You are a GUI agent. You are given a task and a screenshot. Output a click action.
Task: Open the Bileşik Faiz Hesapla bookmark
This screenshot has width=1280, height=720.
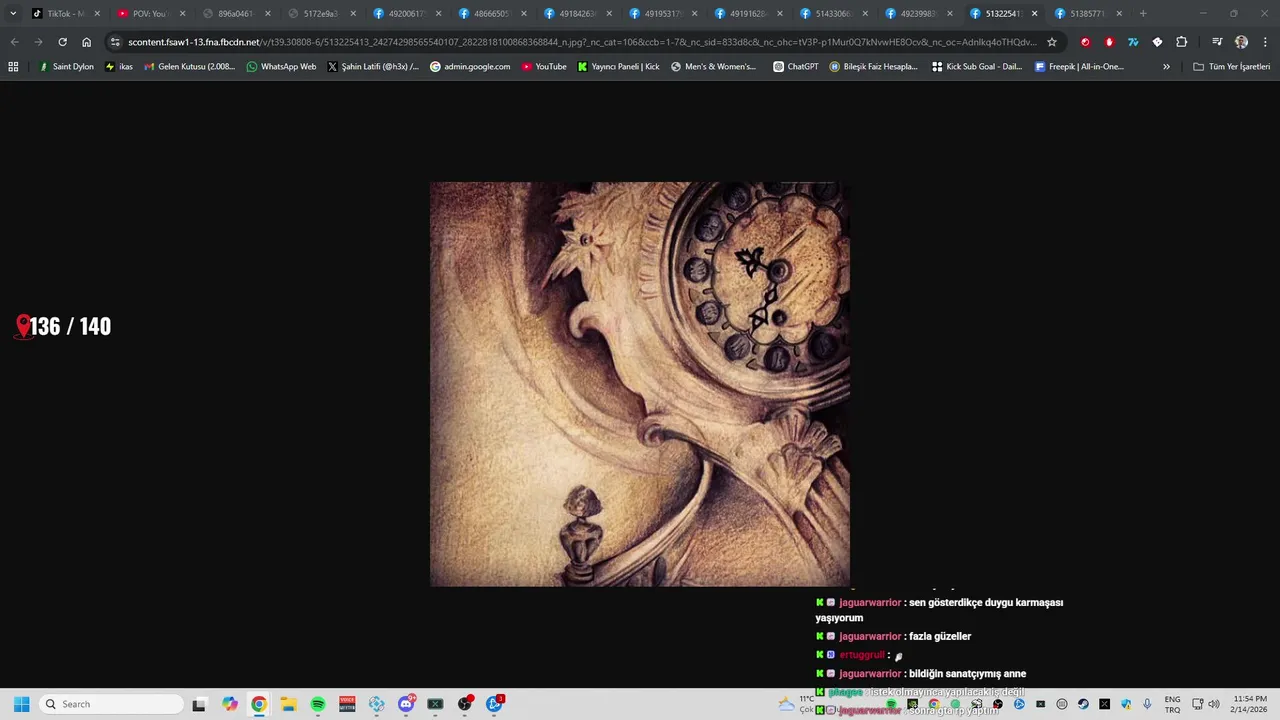(873, 67)
